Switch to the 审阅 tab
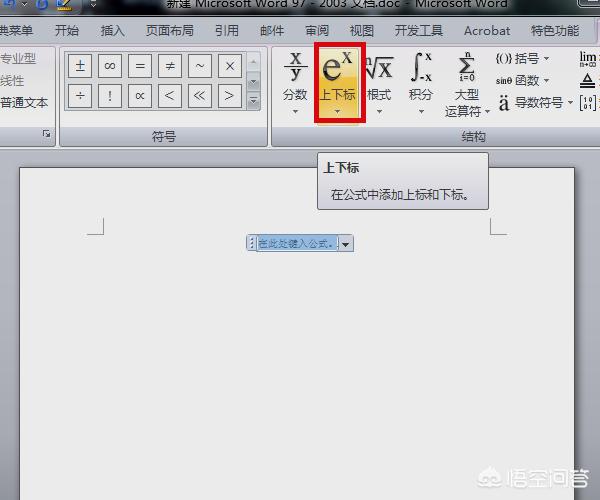Viewport: 600px width, 500px height. click(317, 30)
